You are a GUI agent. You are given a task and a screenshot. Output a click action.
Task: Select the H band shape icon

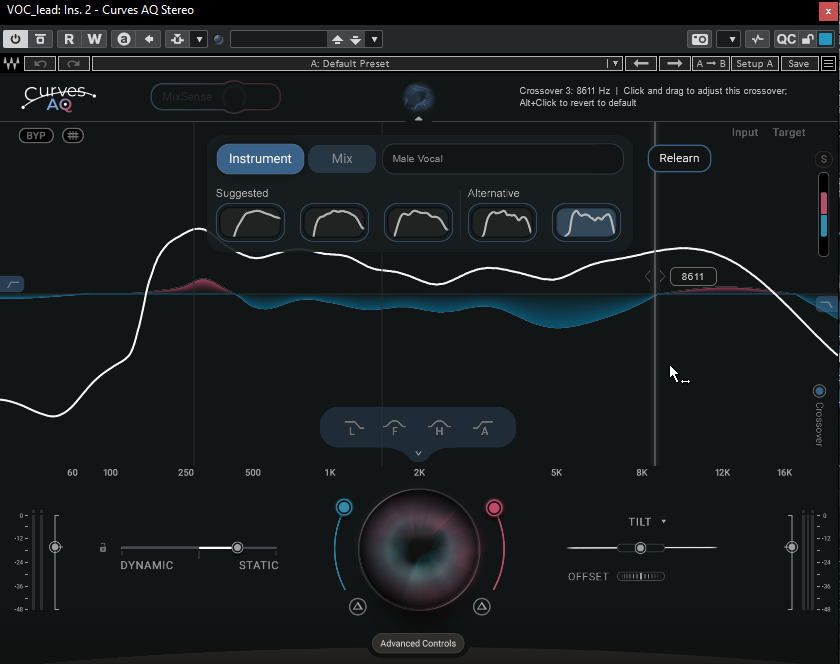[x=439, y=428]
